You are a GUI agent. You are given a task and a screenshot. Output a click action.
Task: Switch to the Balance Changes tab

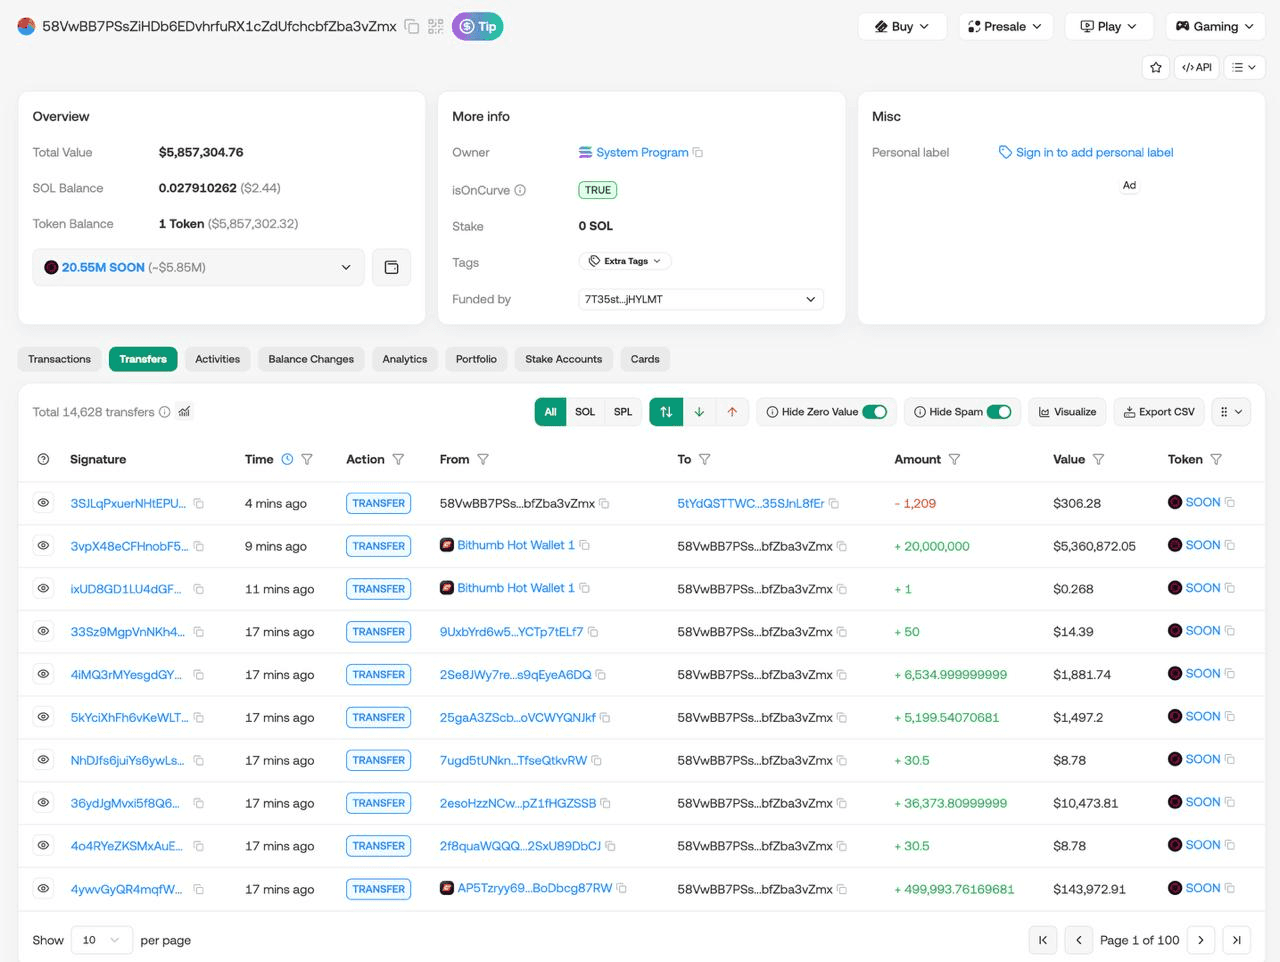[x=310, y=359]
